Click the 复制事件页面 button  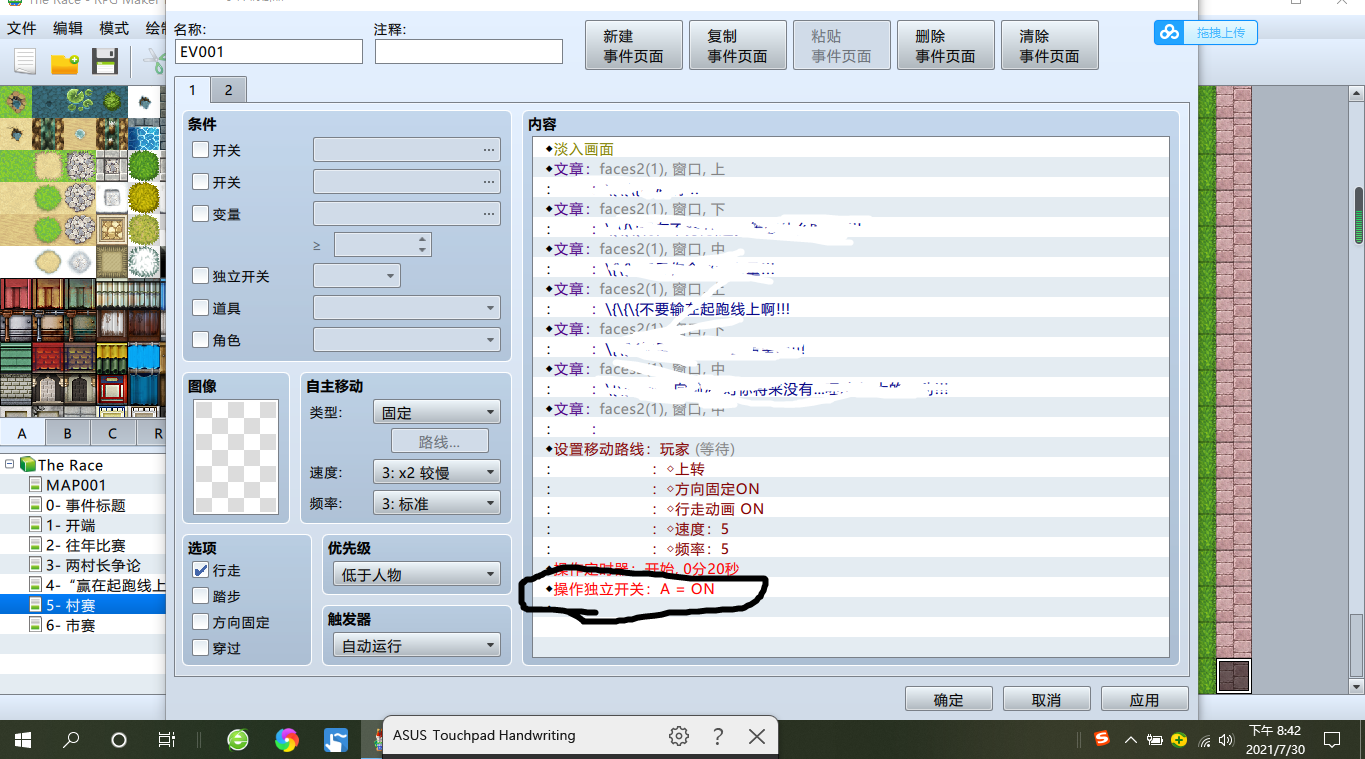click(x=738, y=46)
